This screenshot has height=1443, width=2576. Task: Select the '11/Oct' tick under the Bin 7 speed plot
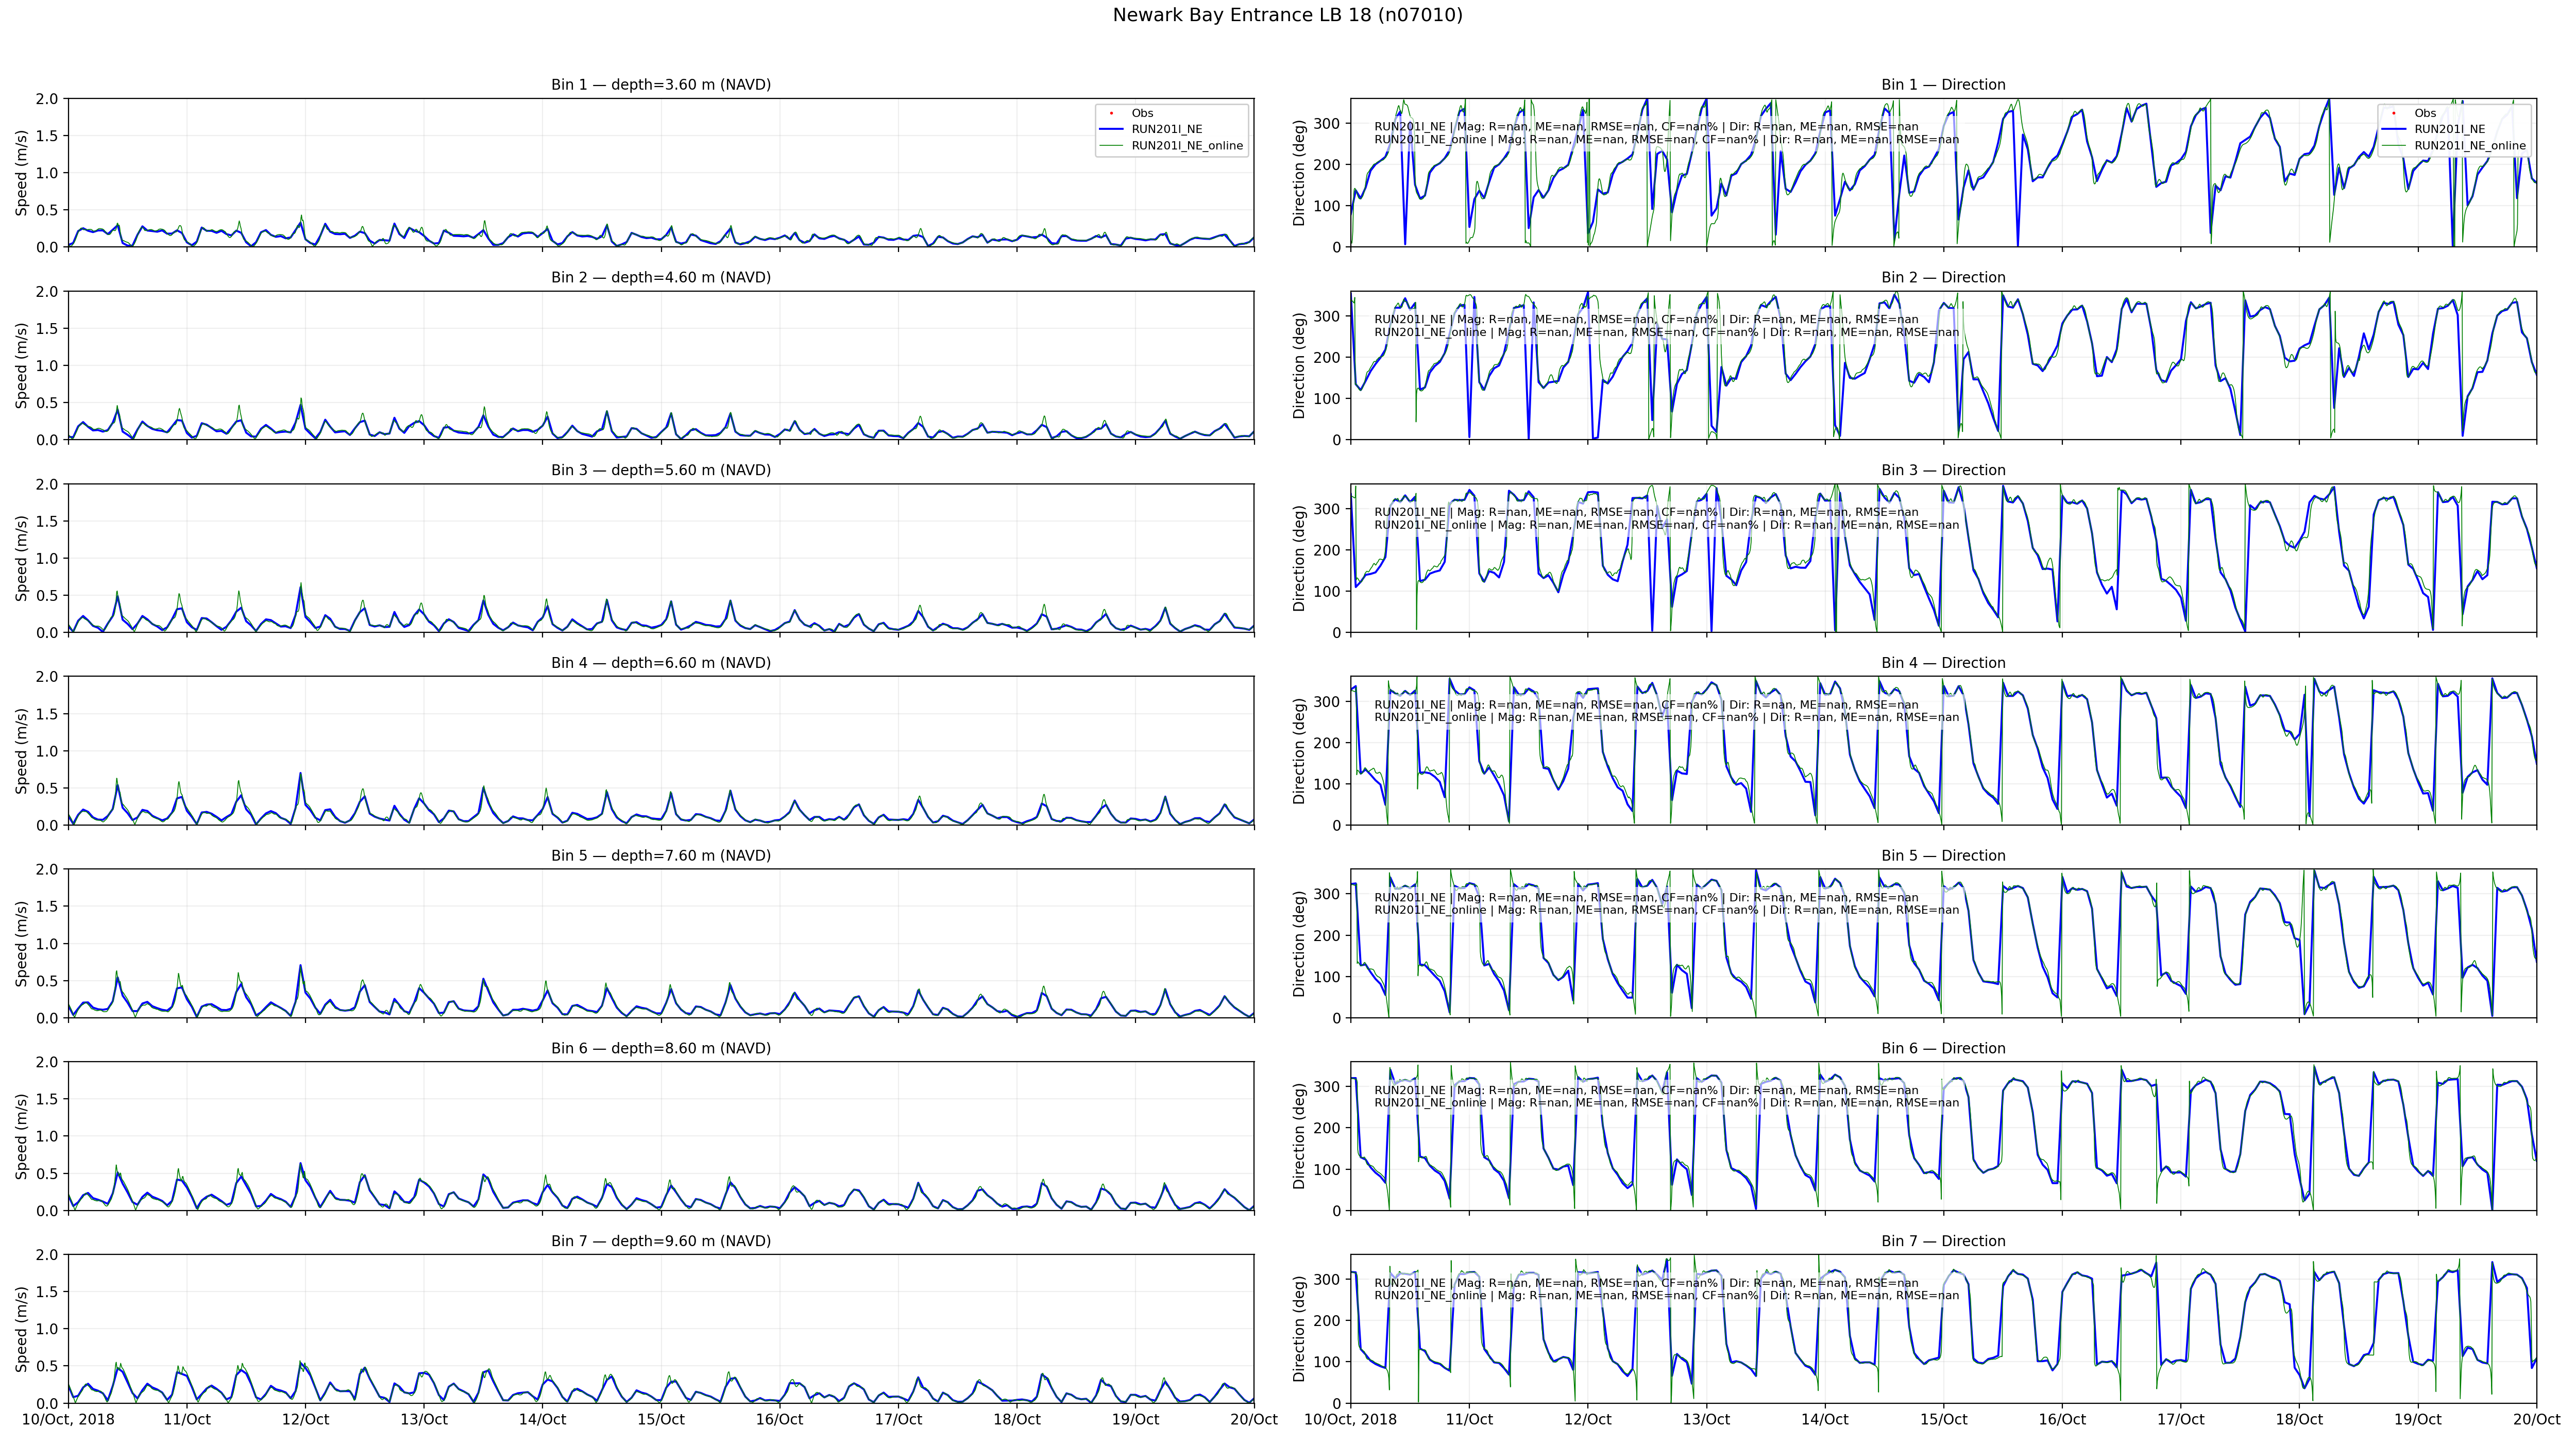187,1420
